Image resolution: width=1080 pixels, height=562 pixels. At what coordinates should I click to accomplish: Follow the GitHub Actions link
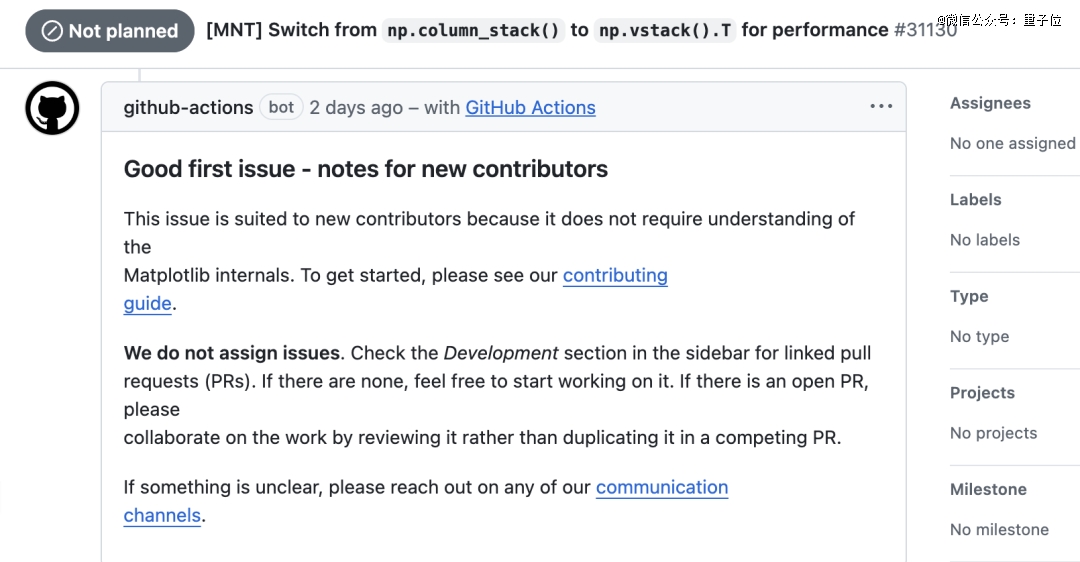point(530,108)
